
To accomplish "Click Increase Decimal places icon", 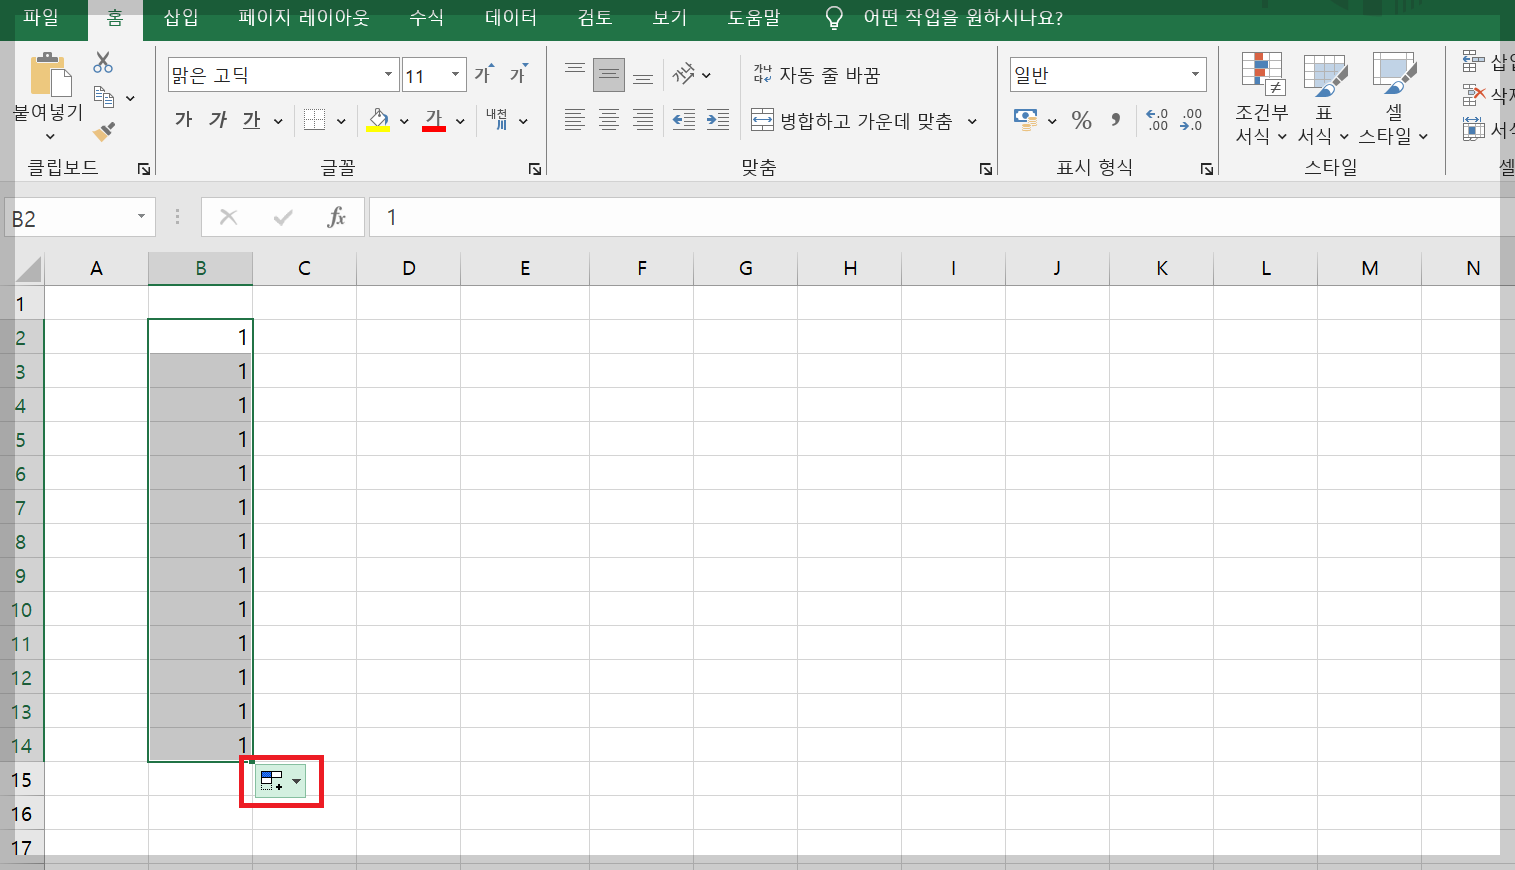I will [1157, 120].
